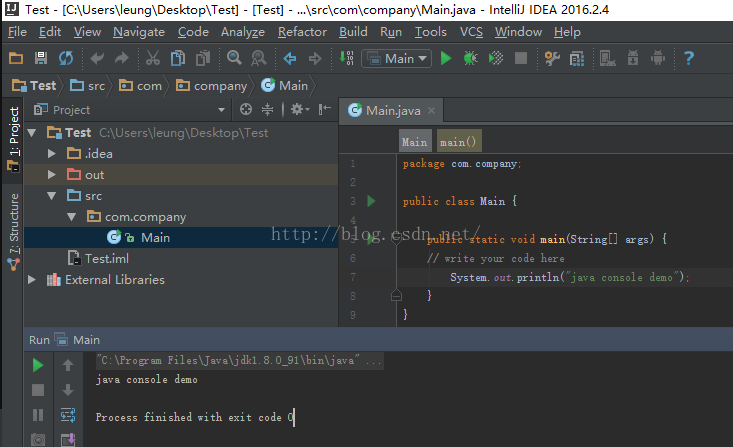Image resolution: width=733 pixels, height=447 pixels.
Task: Open Settings wrench icon
Action: pyautogui.click(x=552, y=58)
